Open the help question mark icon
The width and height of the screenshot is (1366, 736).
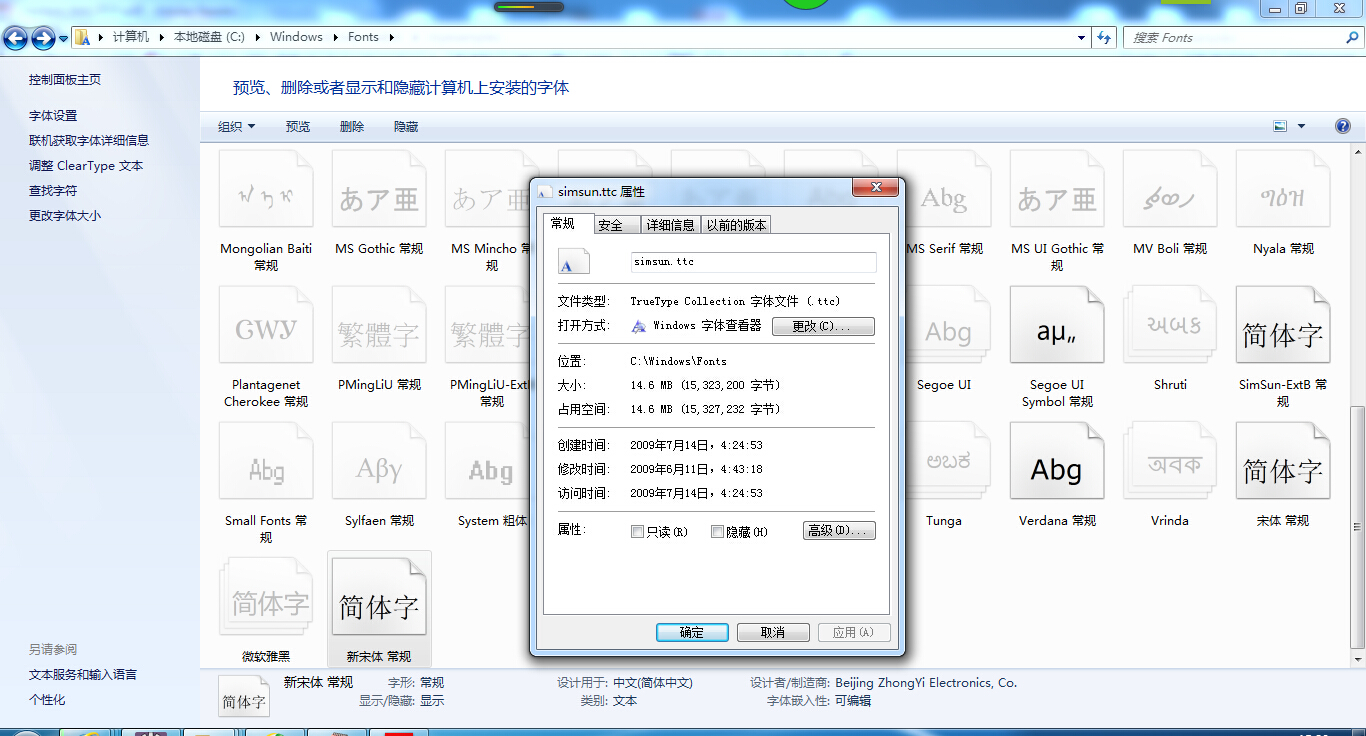click(x=1343, y=126)
